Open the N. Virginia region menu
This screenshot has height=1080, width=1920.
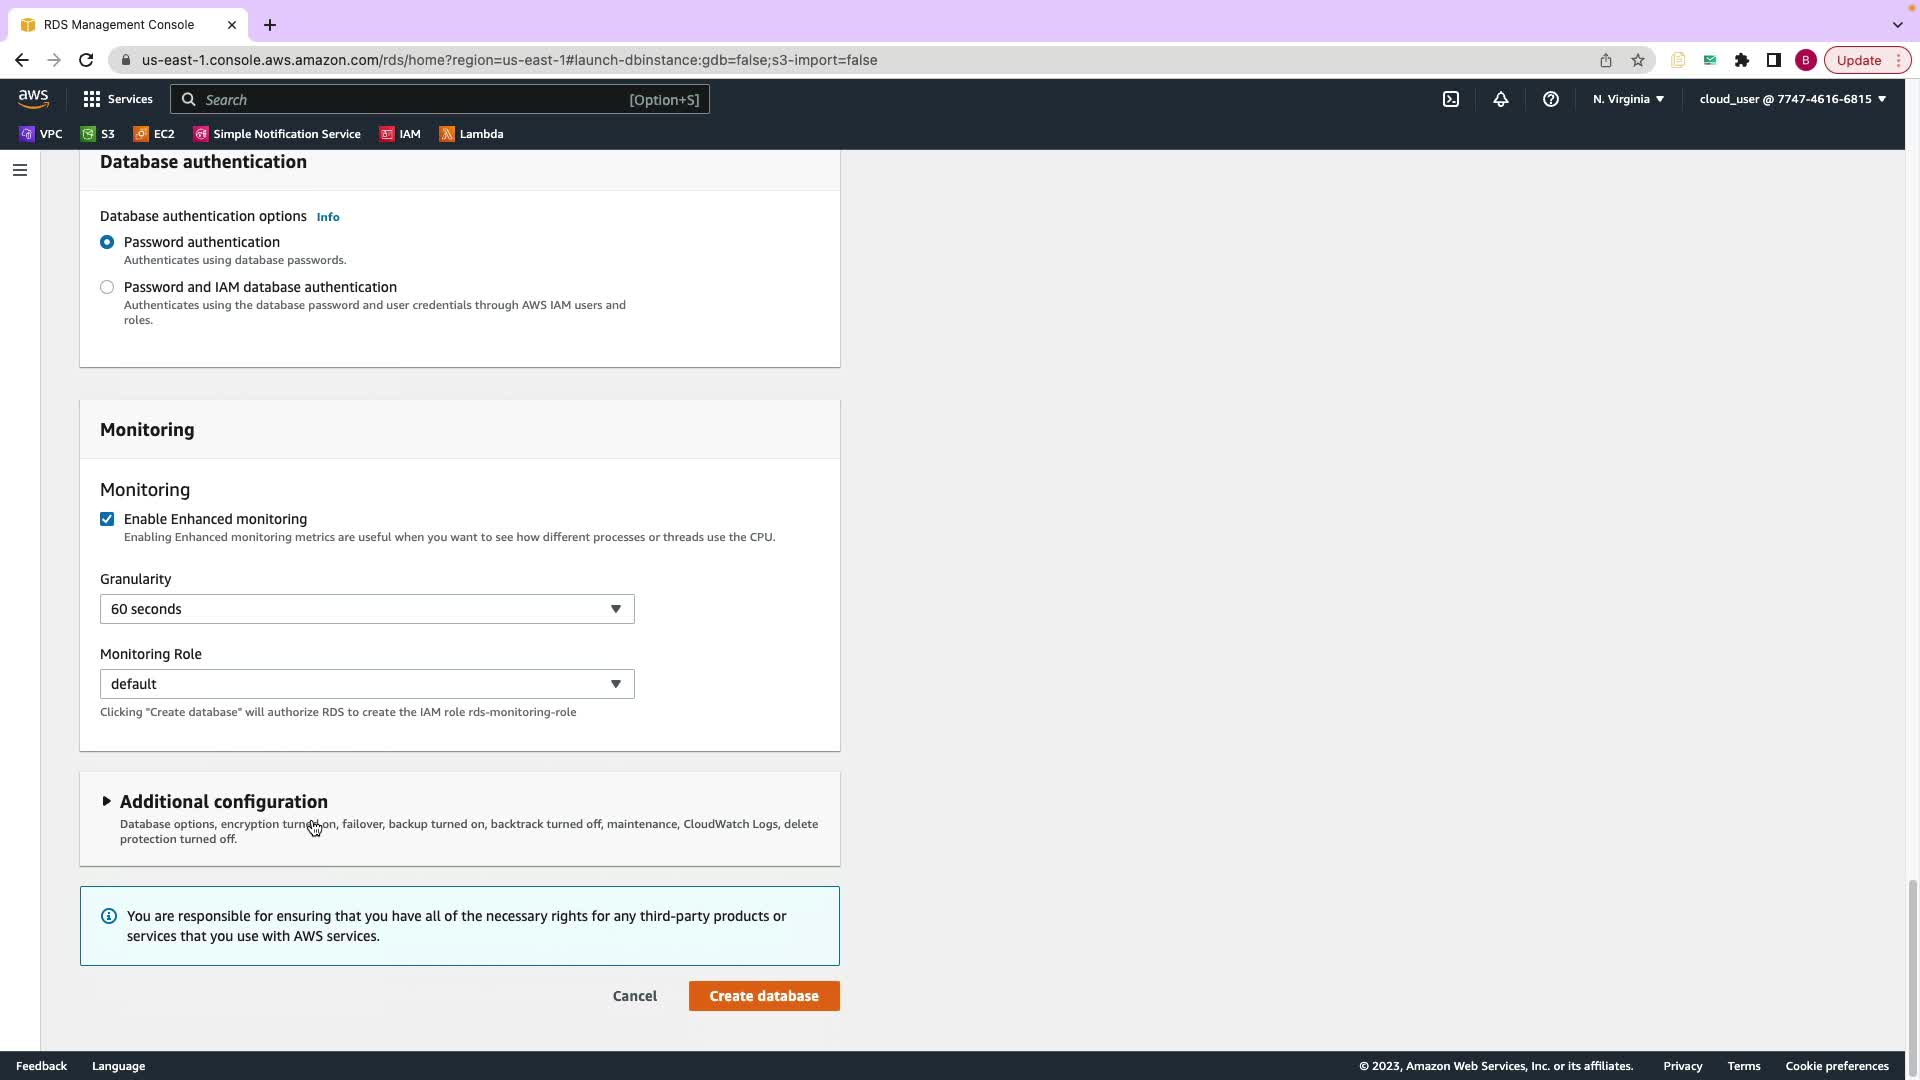click(x=1628, y=99)
